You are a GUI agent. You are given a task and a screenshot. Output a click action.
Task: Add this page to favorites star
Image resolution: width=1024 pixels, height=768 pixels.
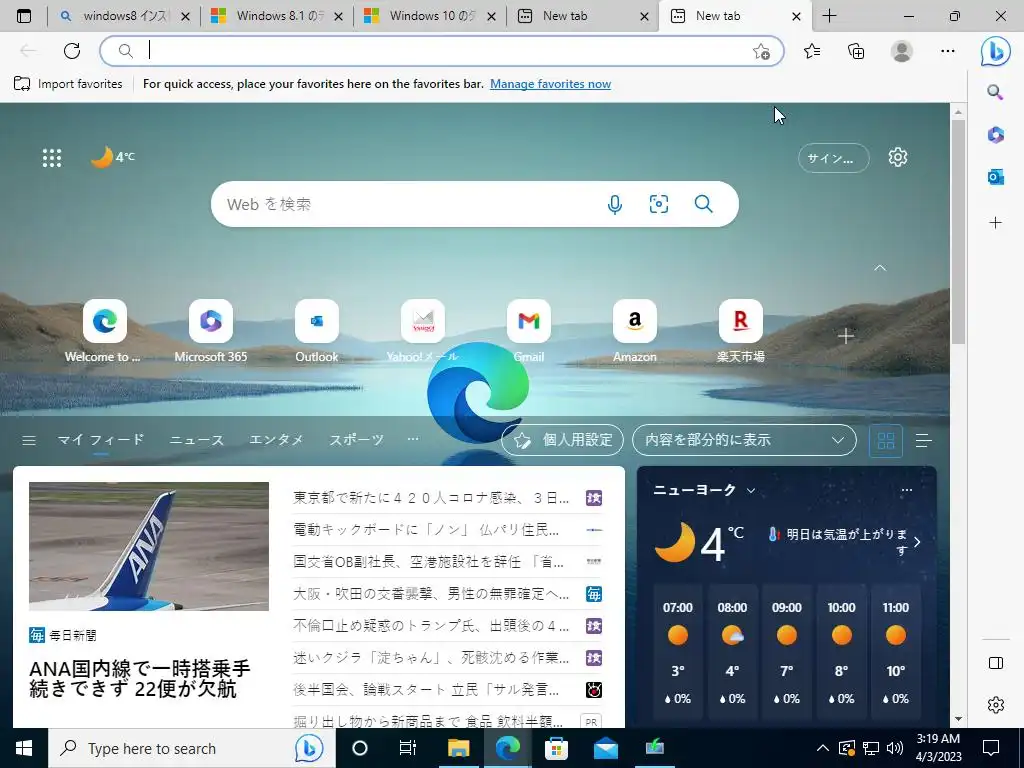click(761, 52)
